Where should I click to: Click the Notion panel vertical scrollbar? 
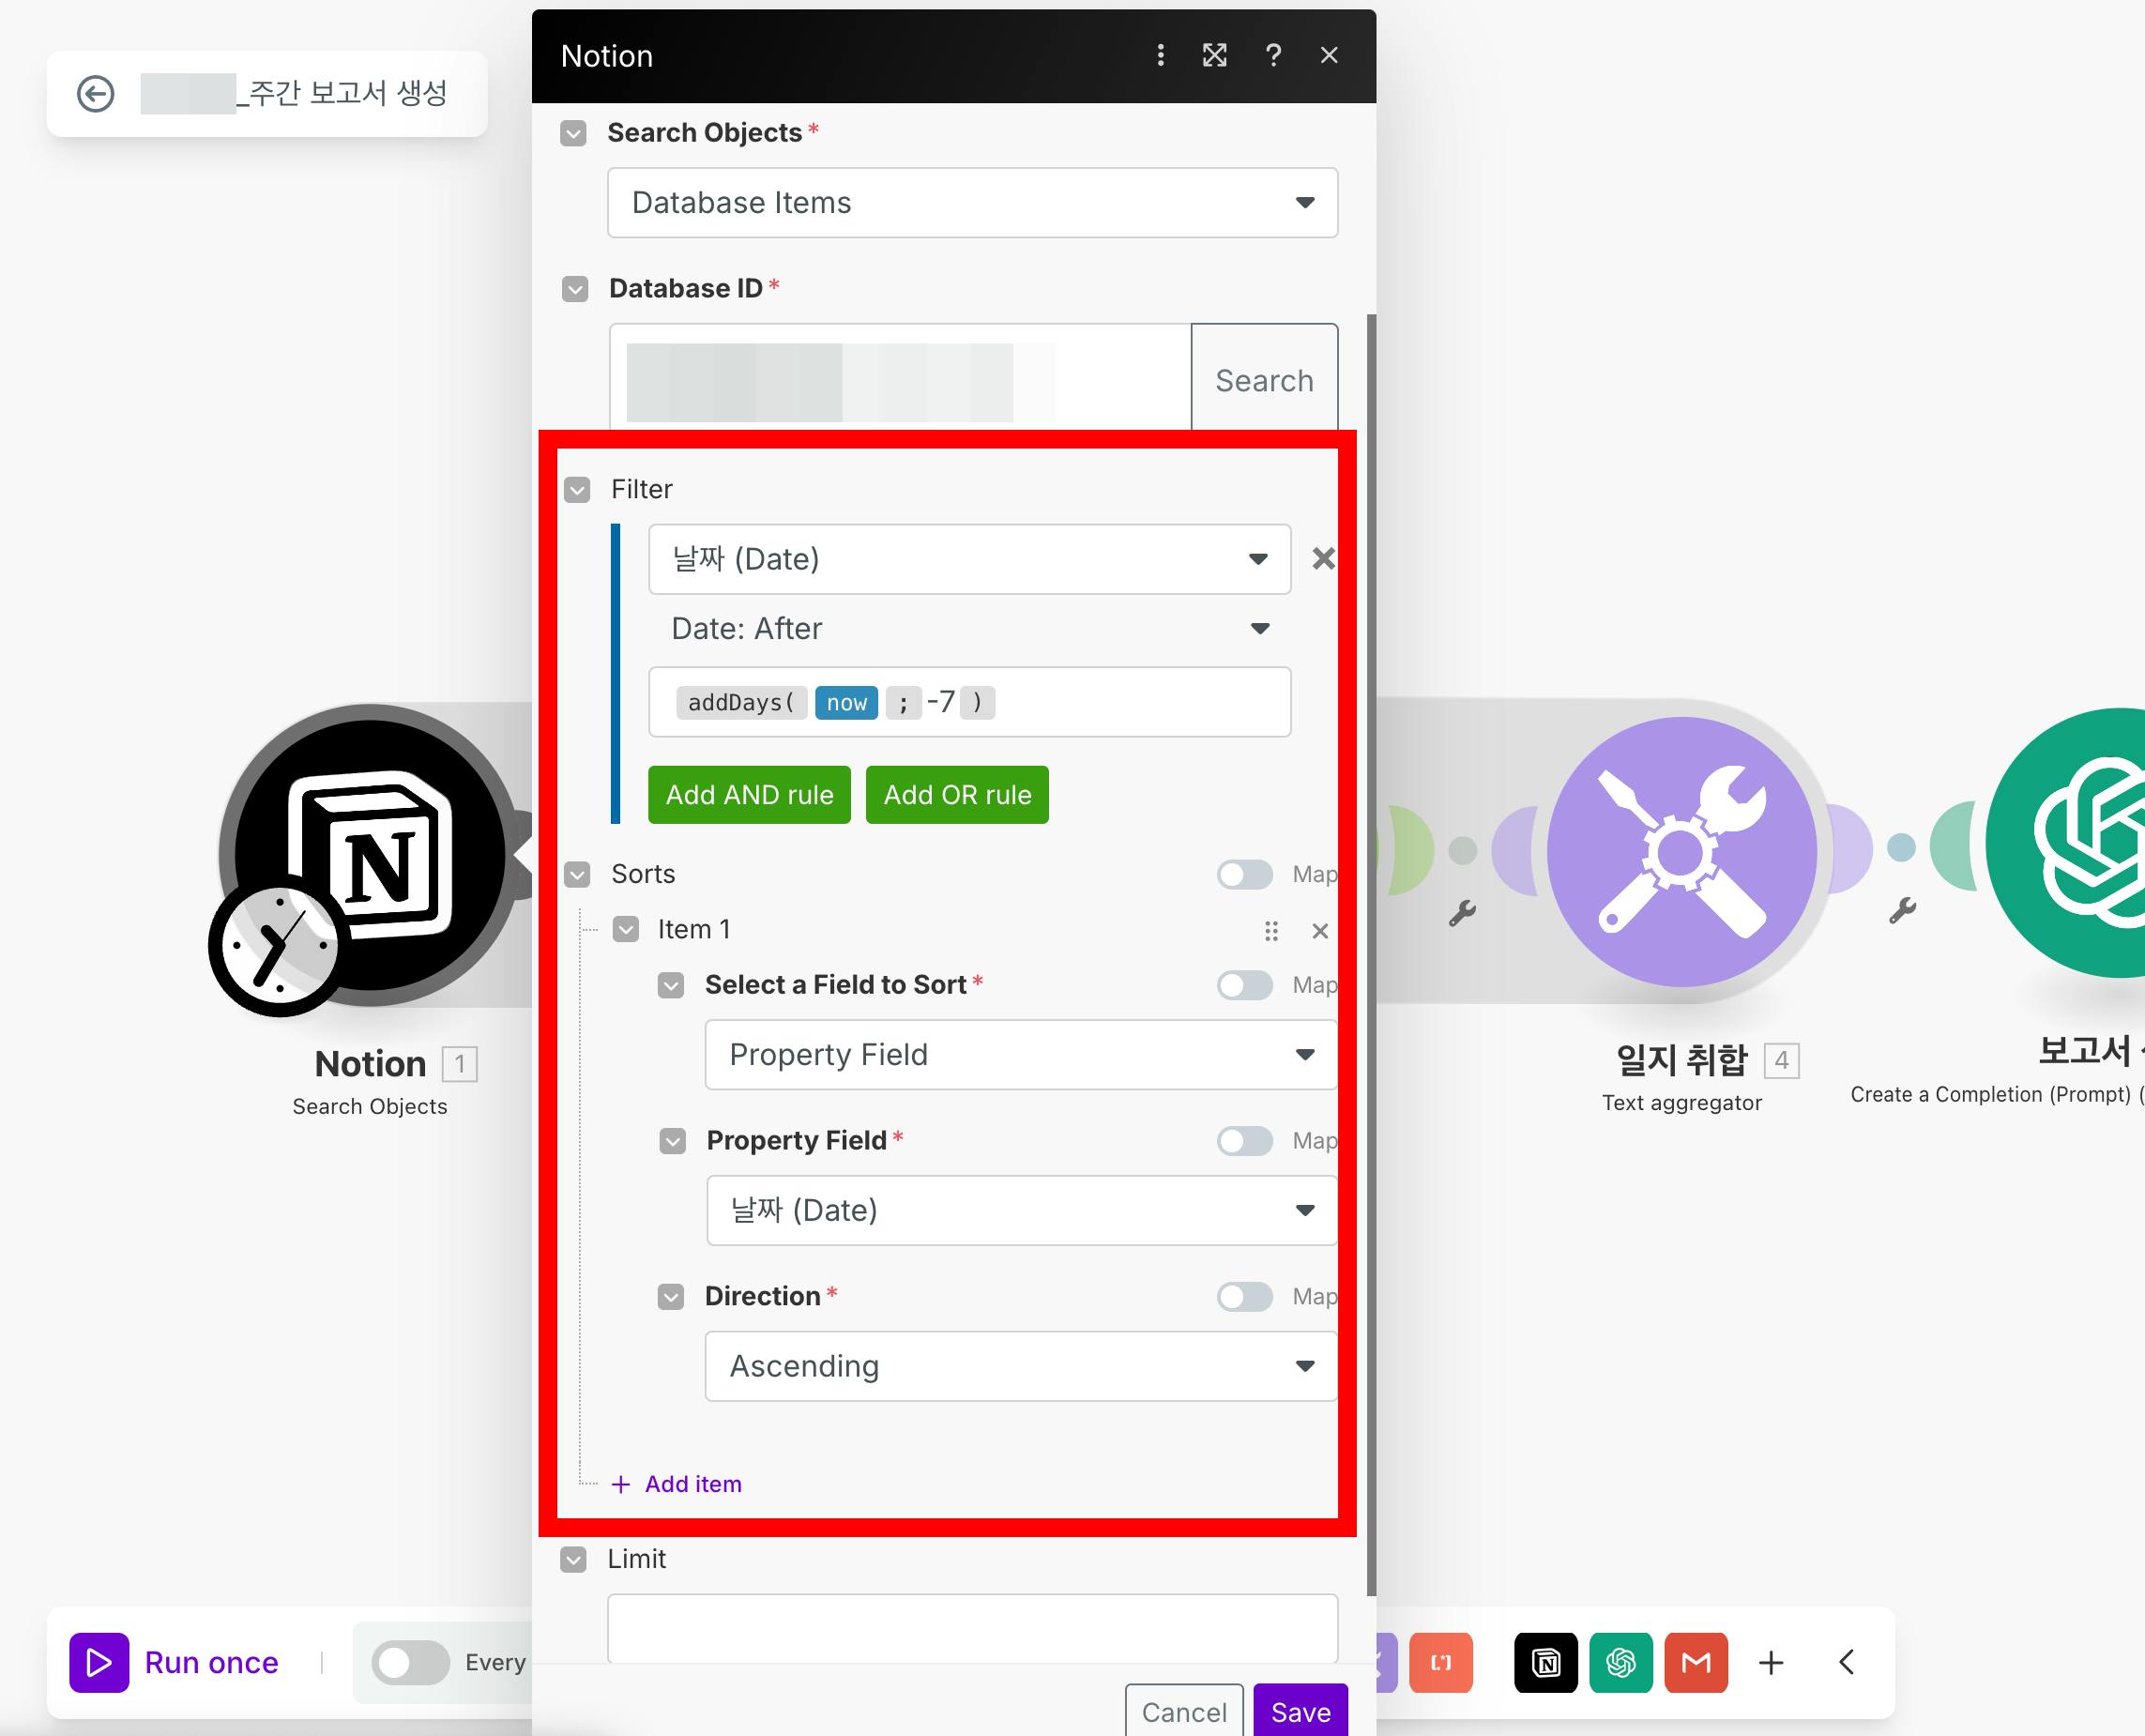click(x=1371, y=955)
